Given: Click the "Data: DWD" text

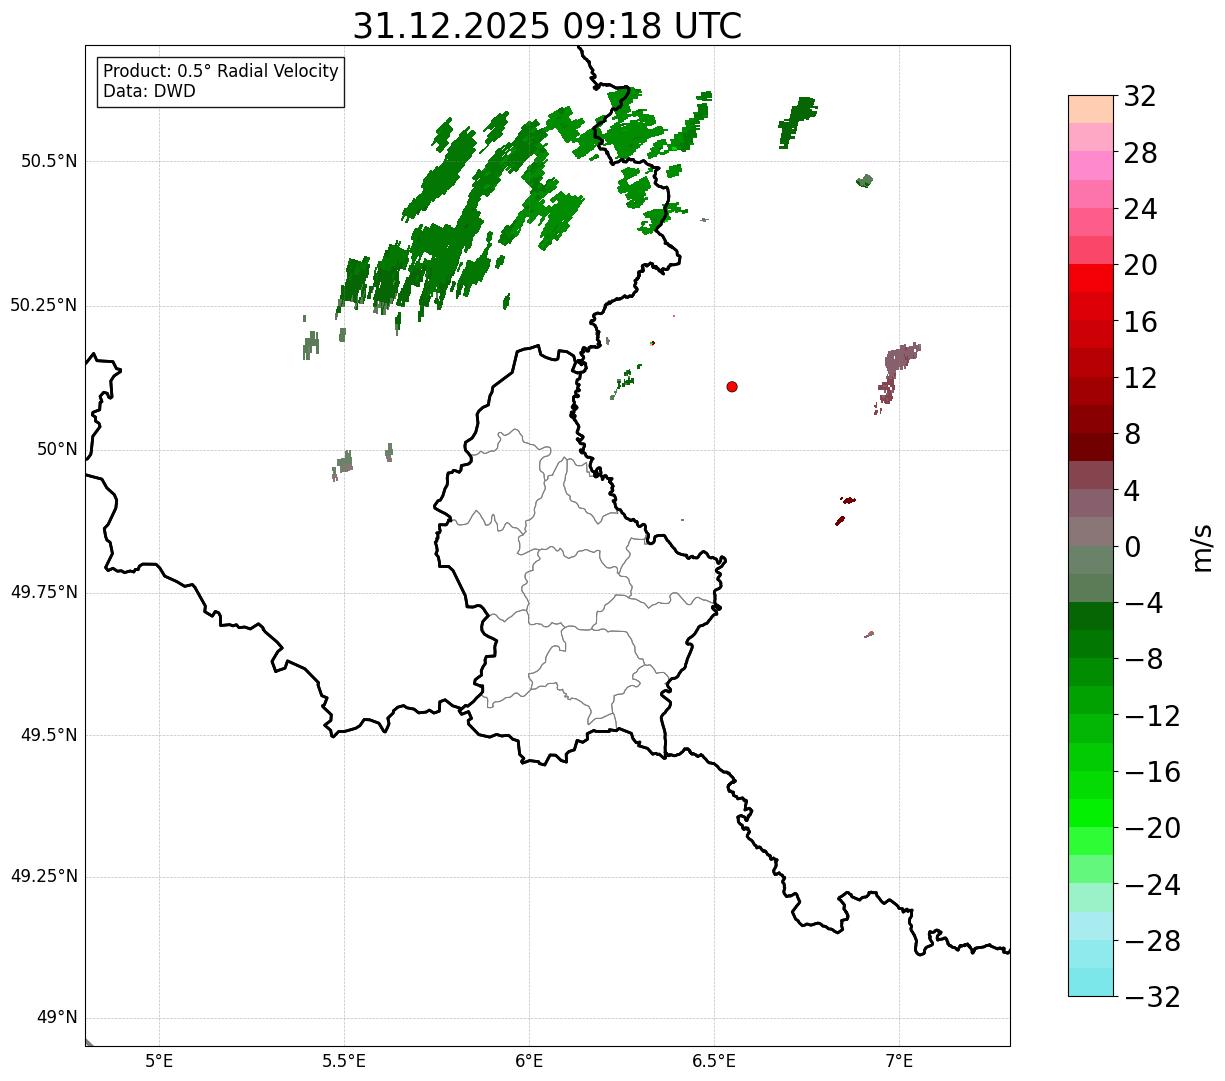Looking at the screenshot, I should (150, 91).
